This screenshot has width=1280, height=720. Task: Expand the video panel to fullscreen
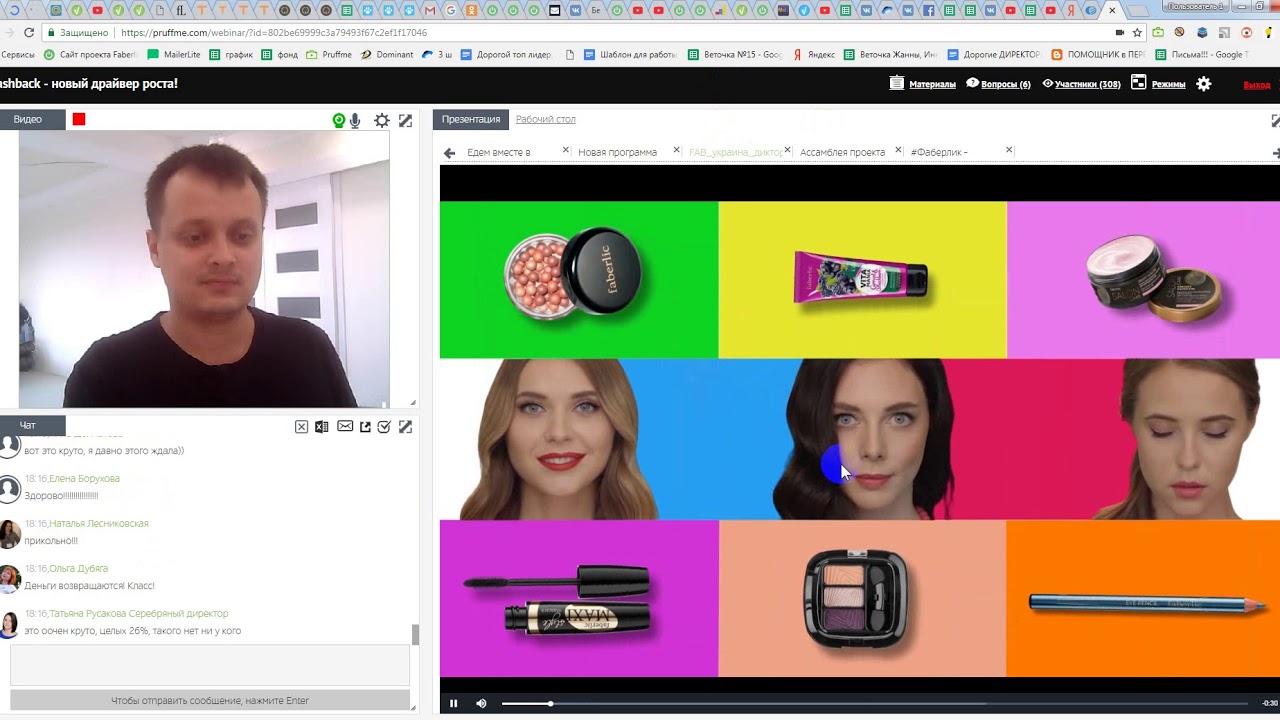405,120
